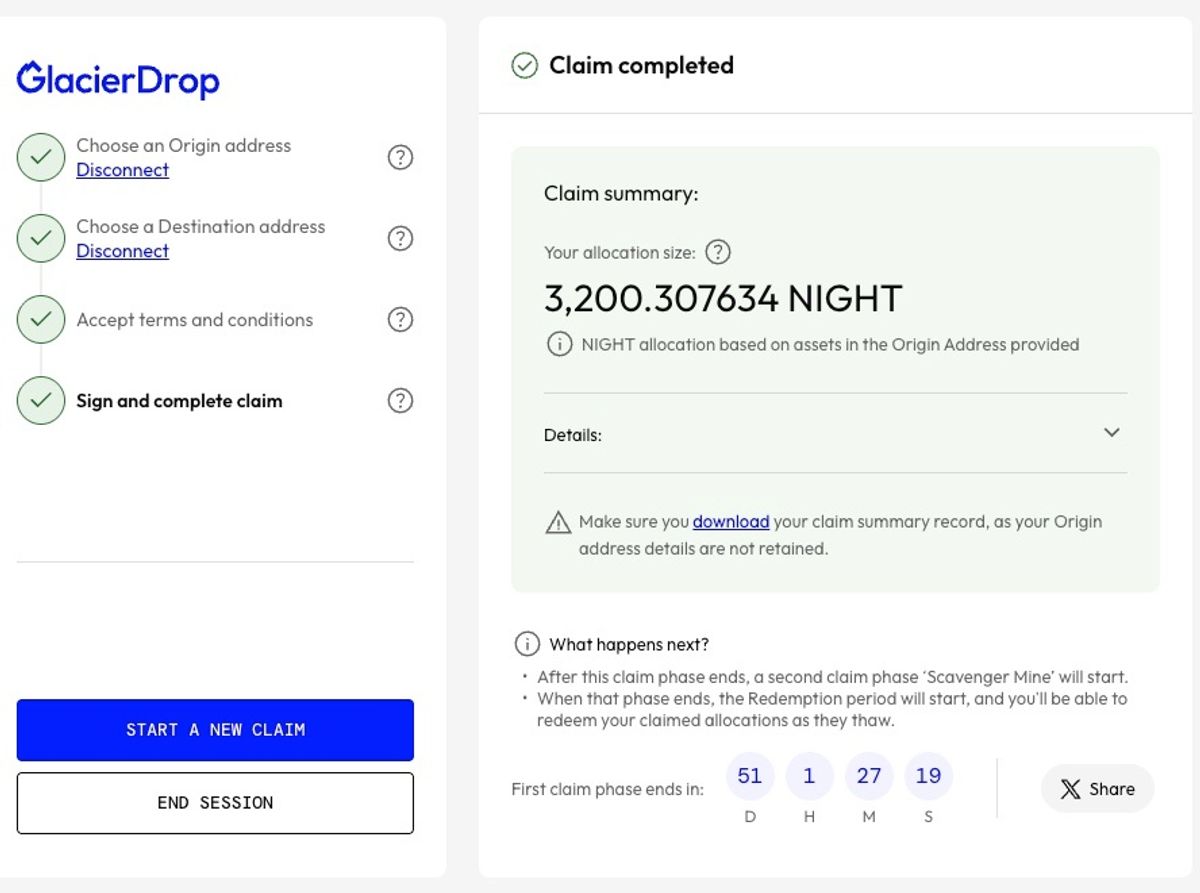Click the download claim summary link

pos(731,521)
